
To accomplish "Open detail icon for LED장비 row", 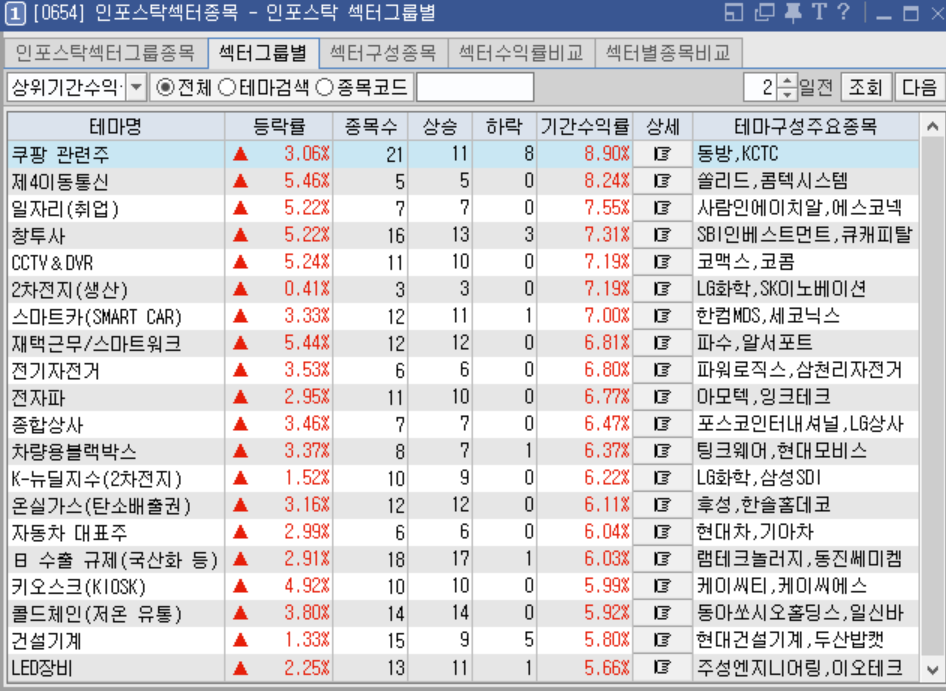I will (x=662, y=667).
